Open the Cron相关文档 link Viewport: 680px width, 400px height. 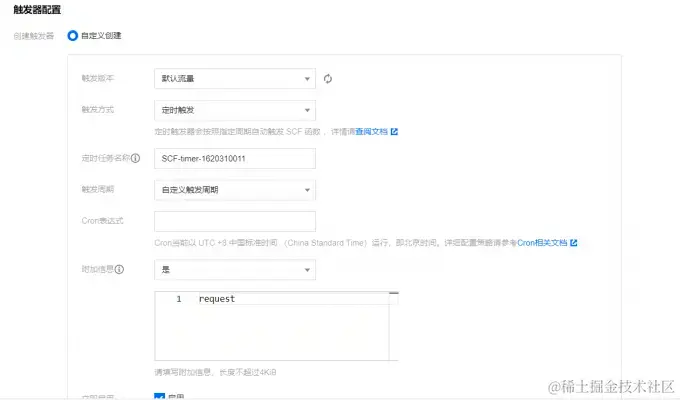[542, 243]
